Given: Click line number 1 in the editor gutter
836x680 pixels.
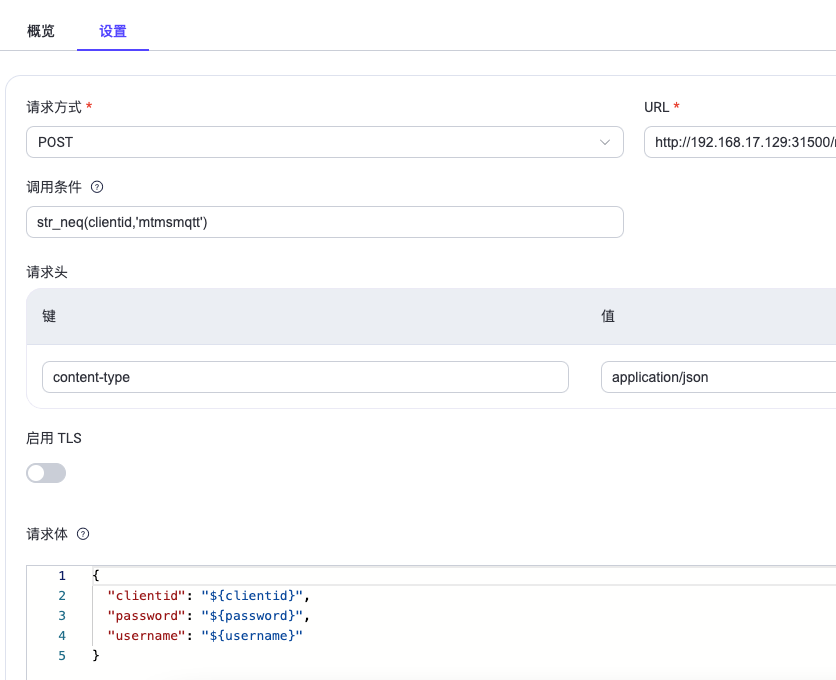Looking at the screenshot, I should click(62, 576).
